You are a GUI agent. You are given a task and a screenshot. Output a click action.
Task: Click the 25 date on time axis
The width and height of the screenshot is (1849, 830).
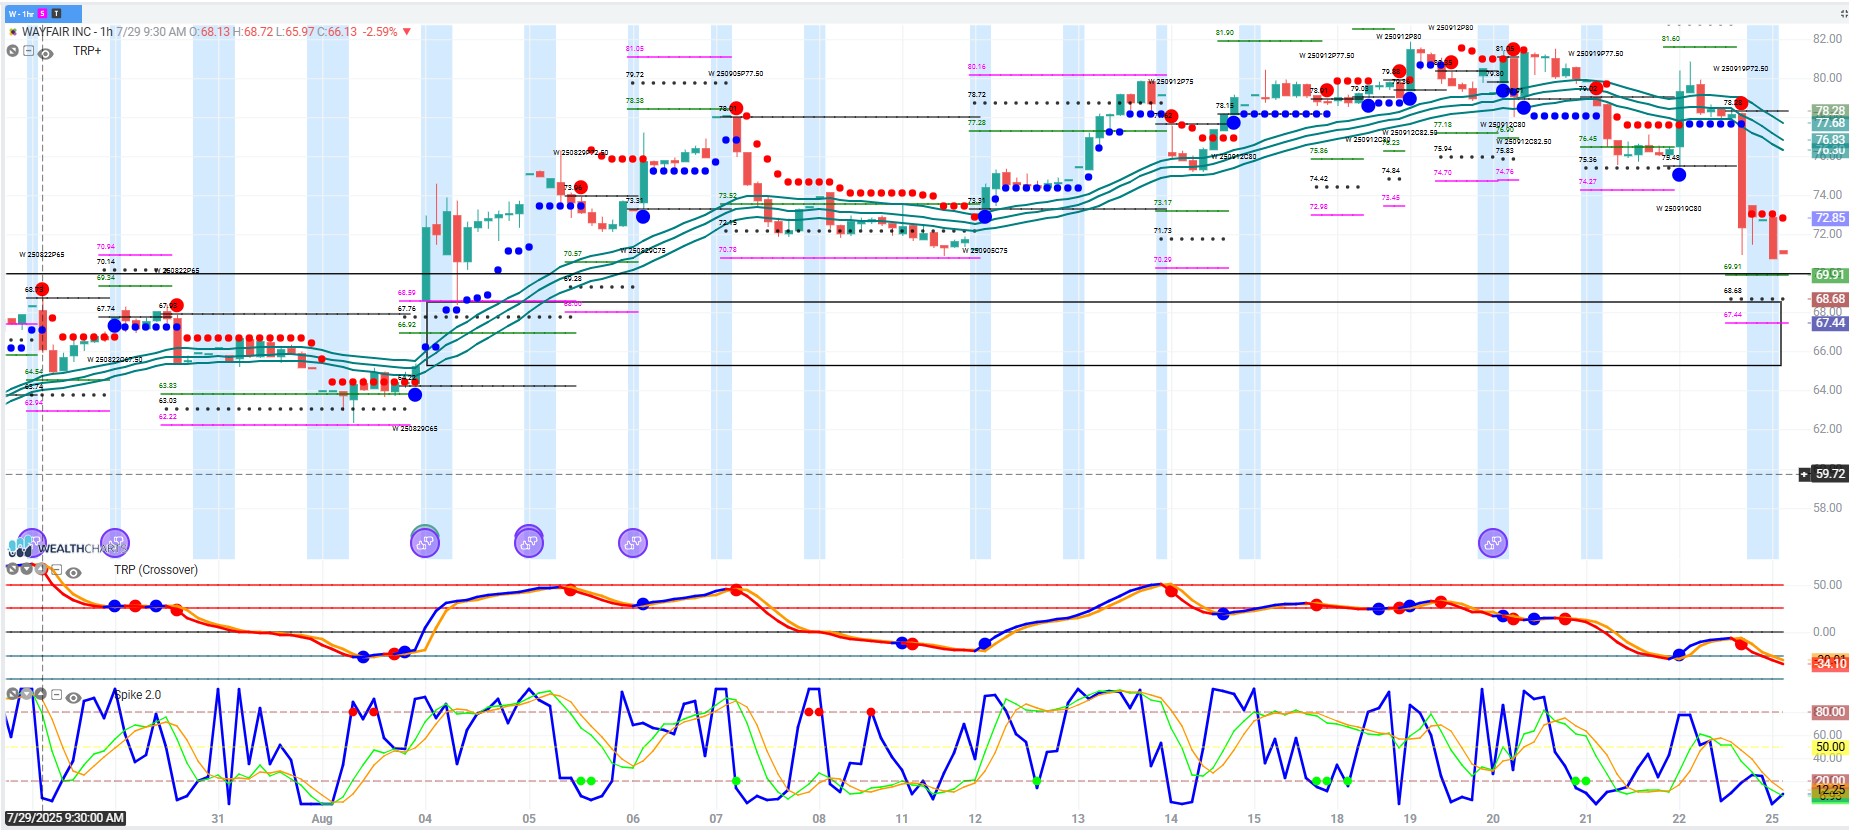(1771, 819)
